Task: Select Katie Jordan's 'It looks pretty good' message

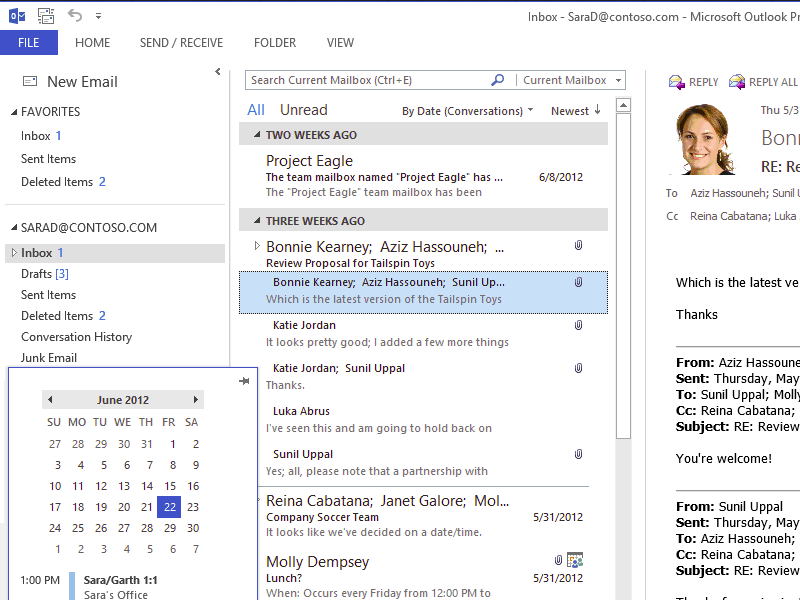Action: (x=423, y=334)
